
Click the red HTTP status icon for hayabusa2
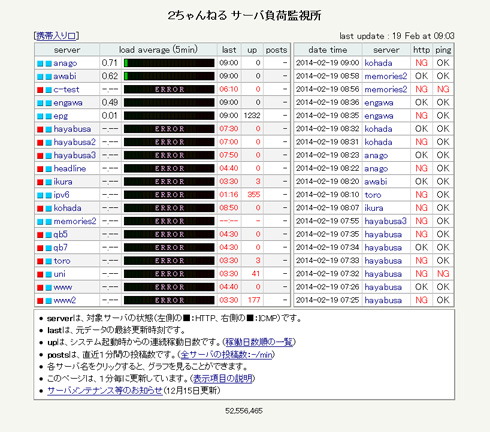tap(40, 142)
